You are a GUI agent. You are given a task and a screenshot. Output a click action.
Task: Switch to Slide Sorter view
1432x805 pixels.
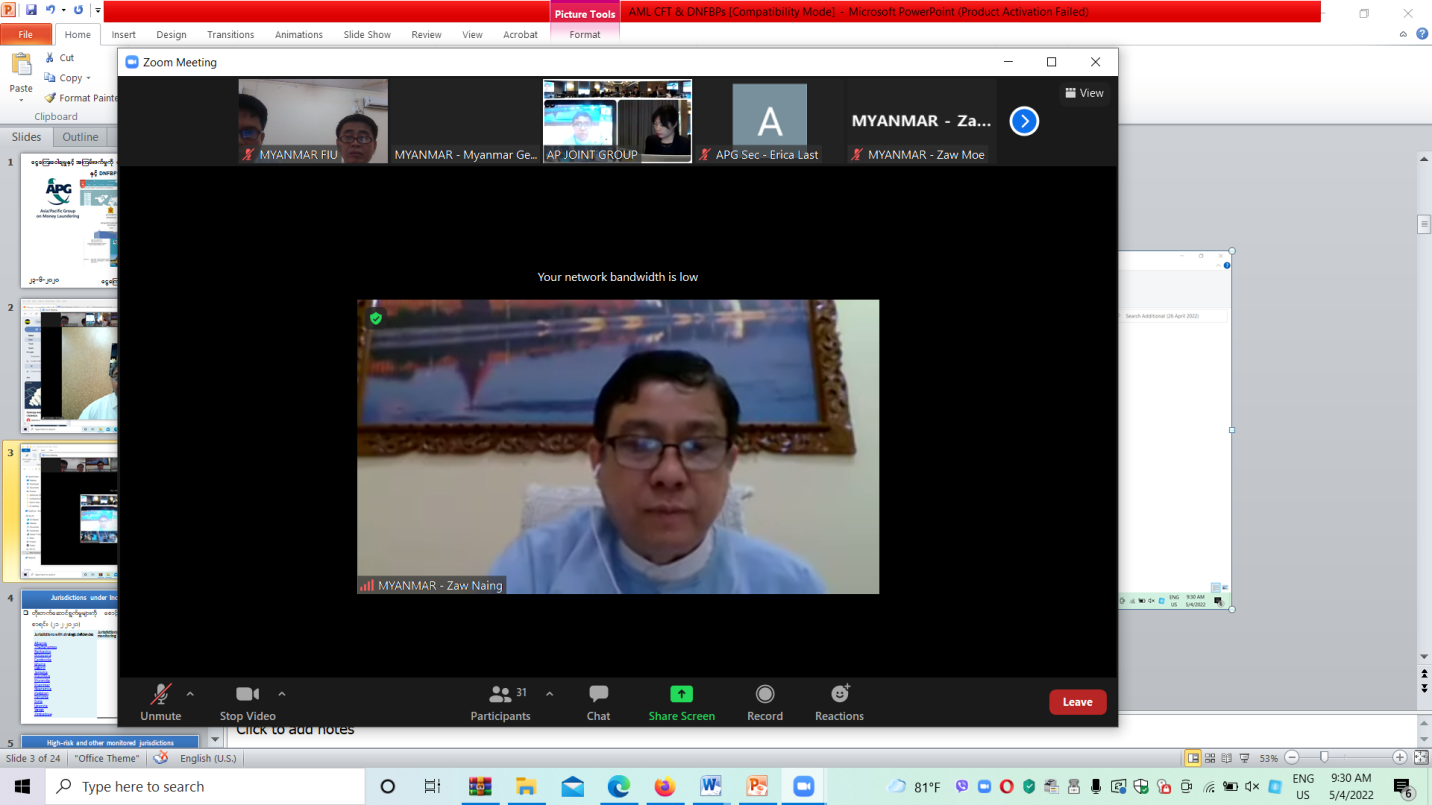pyautogui.click(x=1210, y=758)
